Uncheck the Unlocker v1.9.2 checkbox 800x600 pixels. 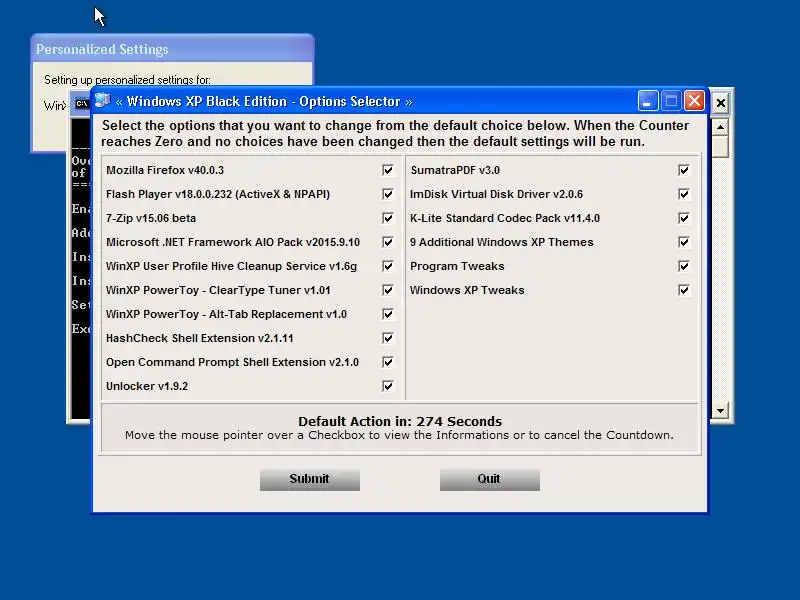click(x=388, y=386)
